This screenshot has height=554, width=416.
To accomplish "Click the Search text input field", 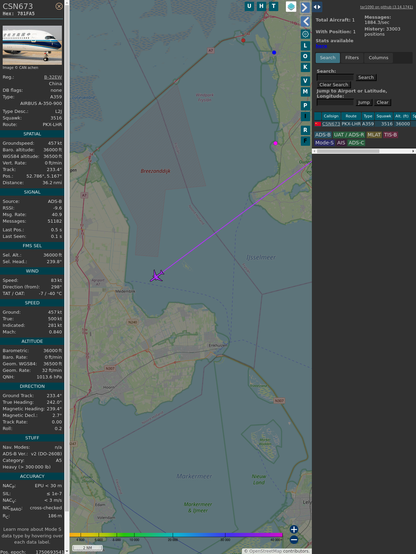I will tap(335, 77).
